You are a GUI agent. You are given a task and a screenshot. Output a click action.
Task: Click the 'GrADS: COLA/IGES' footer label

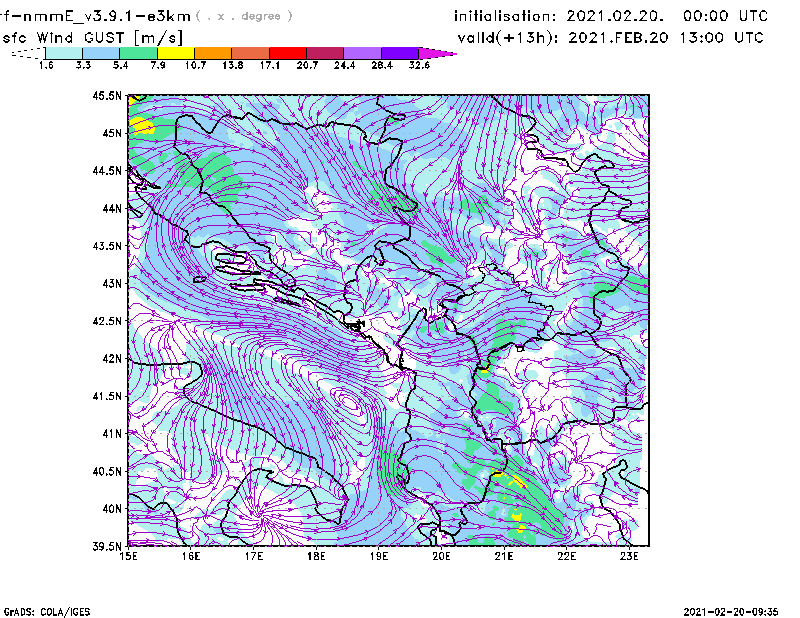(x=47, y=612)
